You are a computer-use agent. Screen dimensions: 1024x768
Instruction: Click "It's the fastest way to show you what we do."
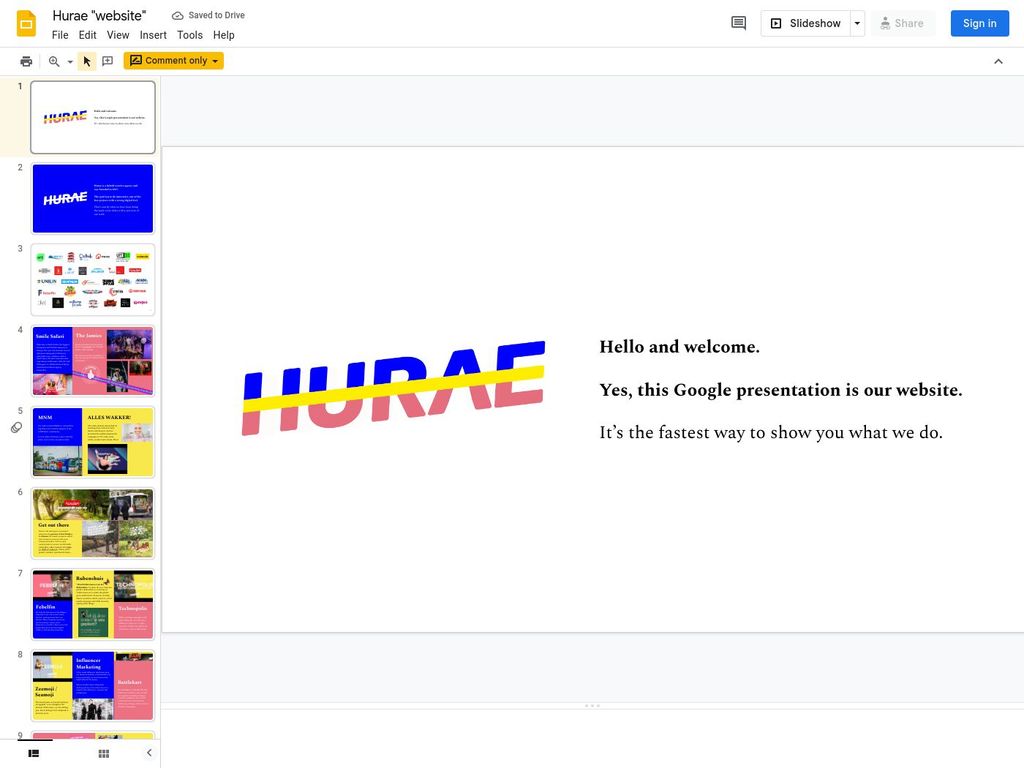771,432
